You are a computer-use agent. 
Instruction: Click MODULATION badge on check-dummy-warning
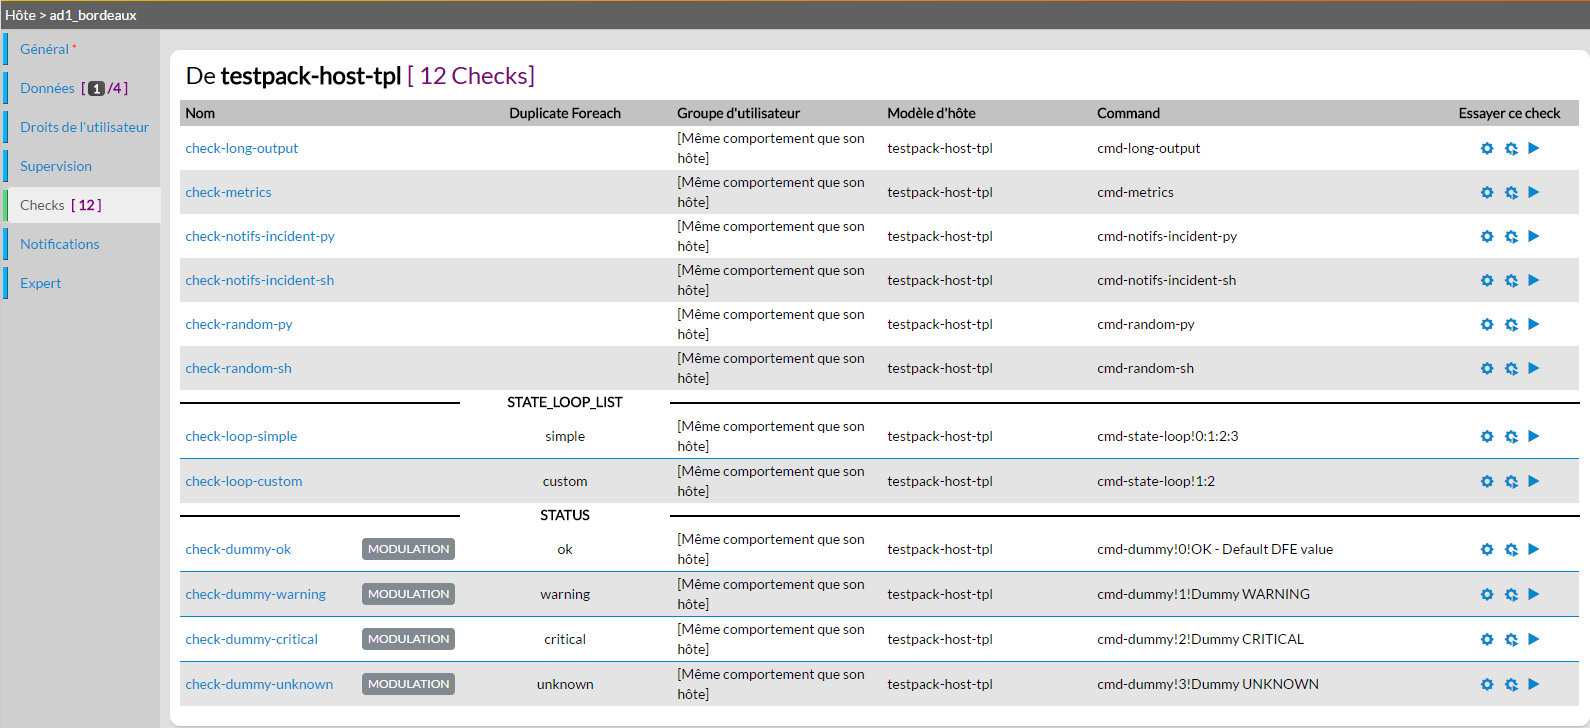point(408,594)
